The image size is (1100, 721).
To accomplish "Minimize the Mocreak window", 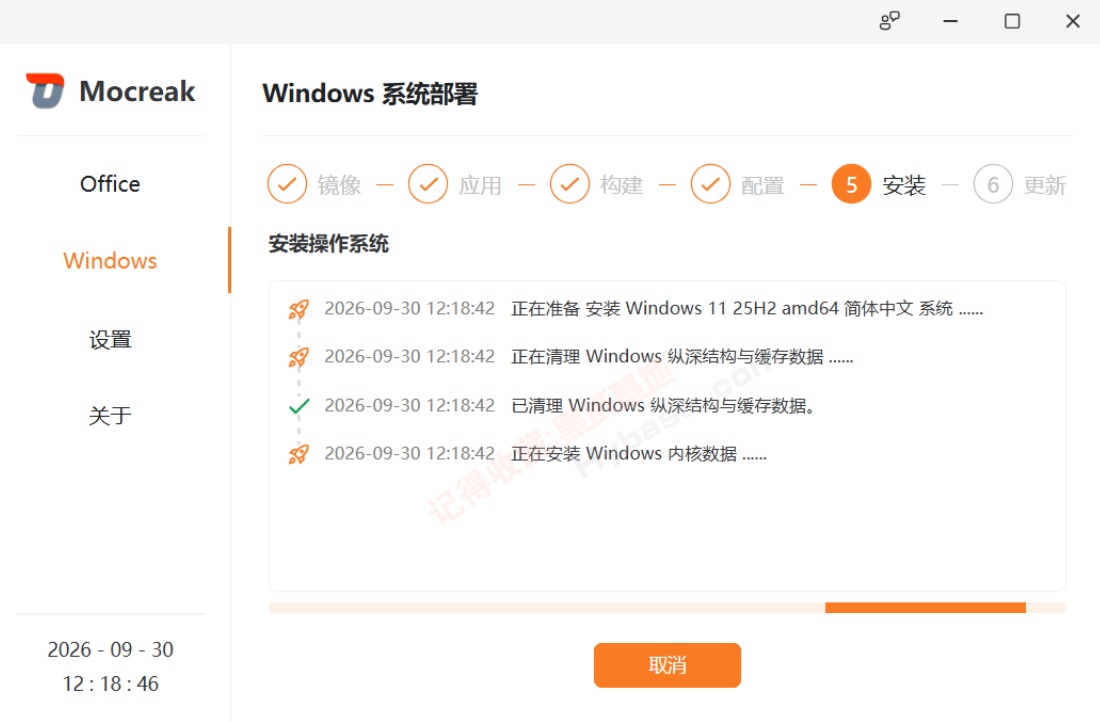I will tap(950, 21).
